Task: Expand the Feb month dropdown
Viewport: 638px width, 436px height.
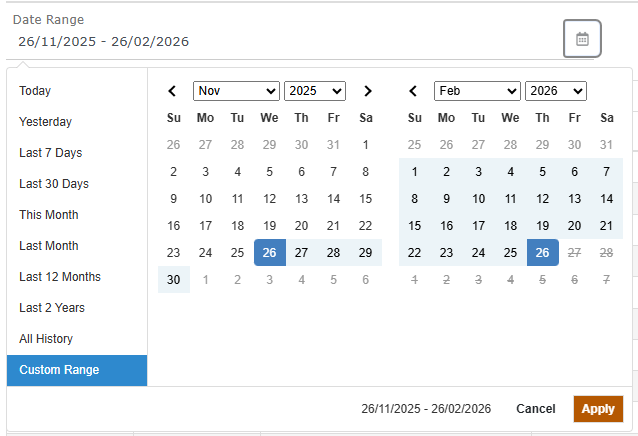Action: click(477, 91)
